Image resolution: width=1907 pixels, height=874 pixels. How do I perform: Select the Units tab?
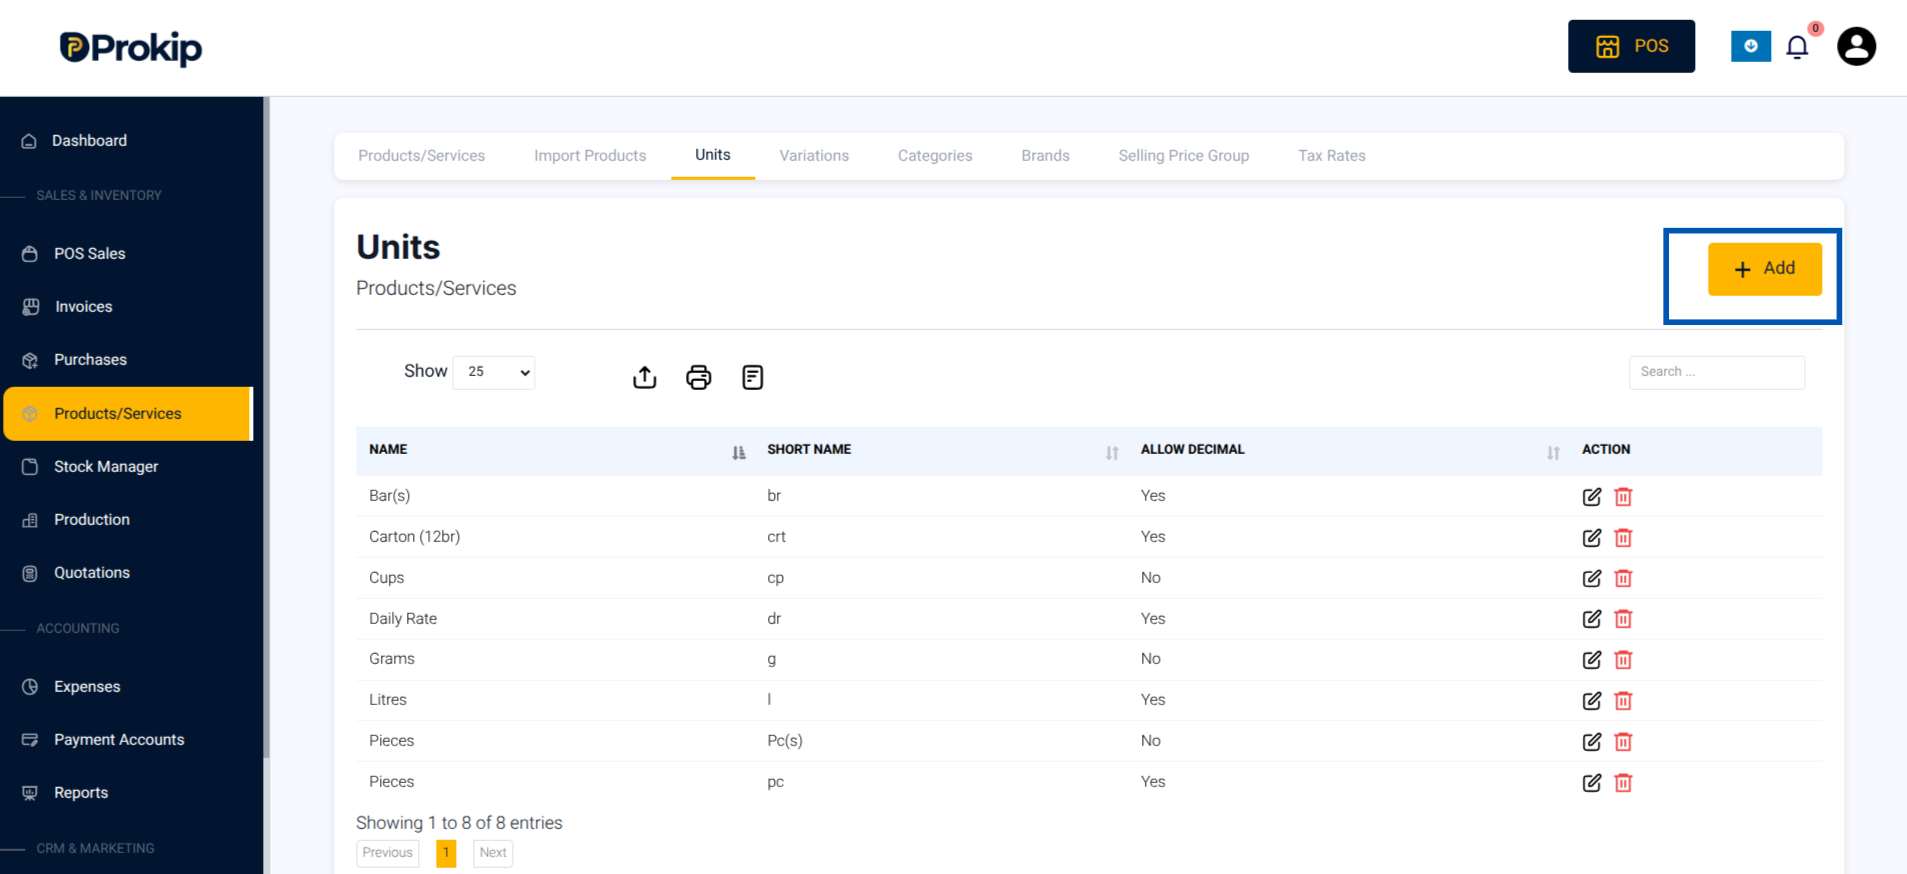713,156
